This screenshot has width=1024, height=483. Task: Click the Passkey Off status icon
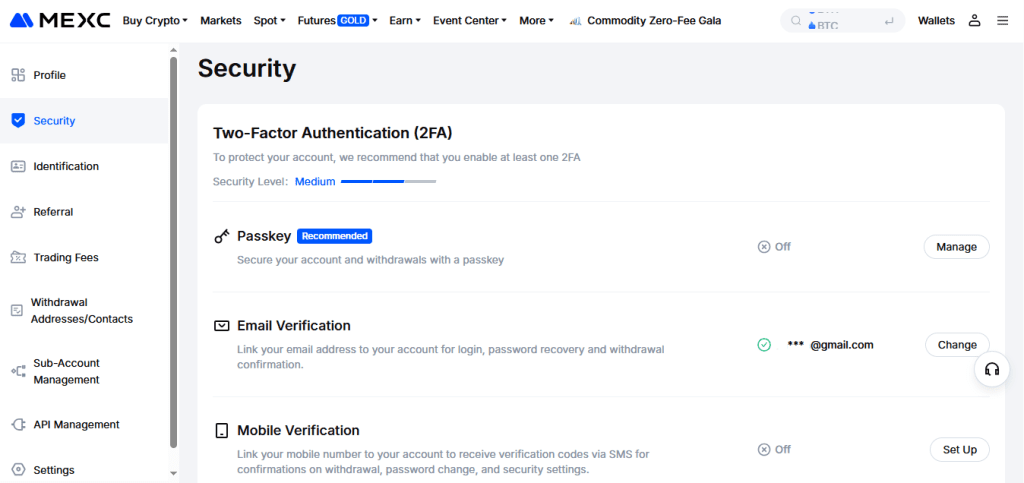(x=763, y=247)
